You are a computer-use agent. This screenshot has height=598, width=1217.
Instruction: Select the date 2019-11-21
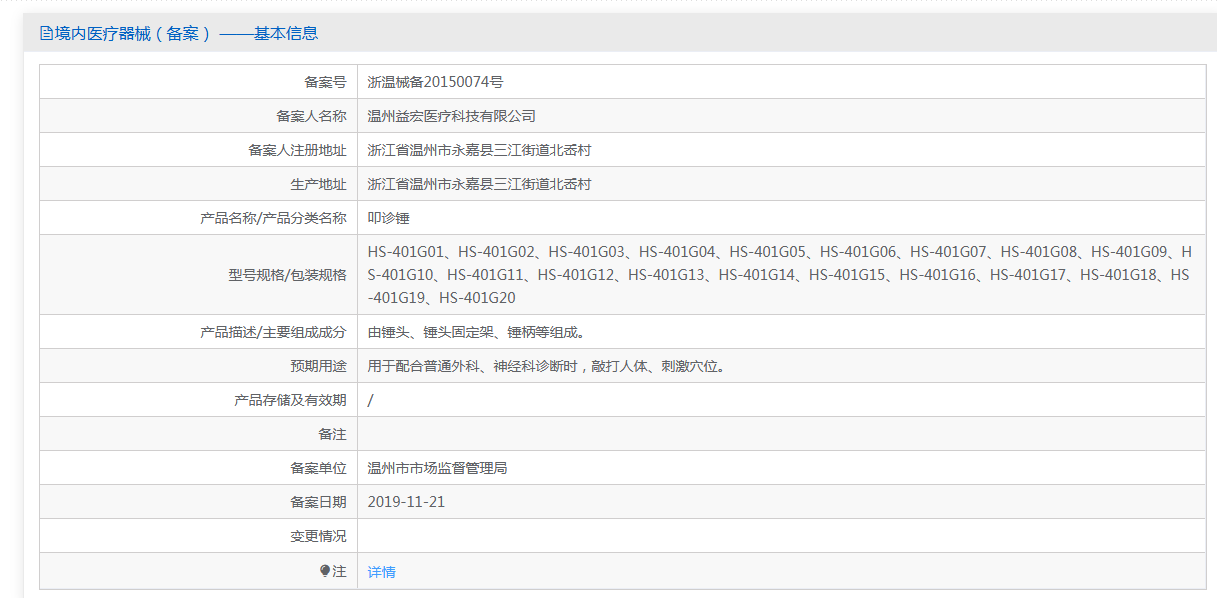[406, 502]
